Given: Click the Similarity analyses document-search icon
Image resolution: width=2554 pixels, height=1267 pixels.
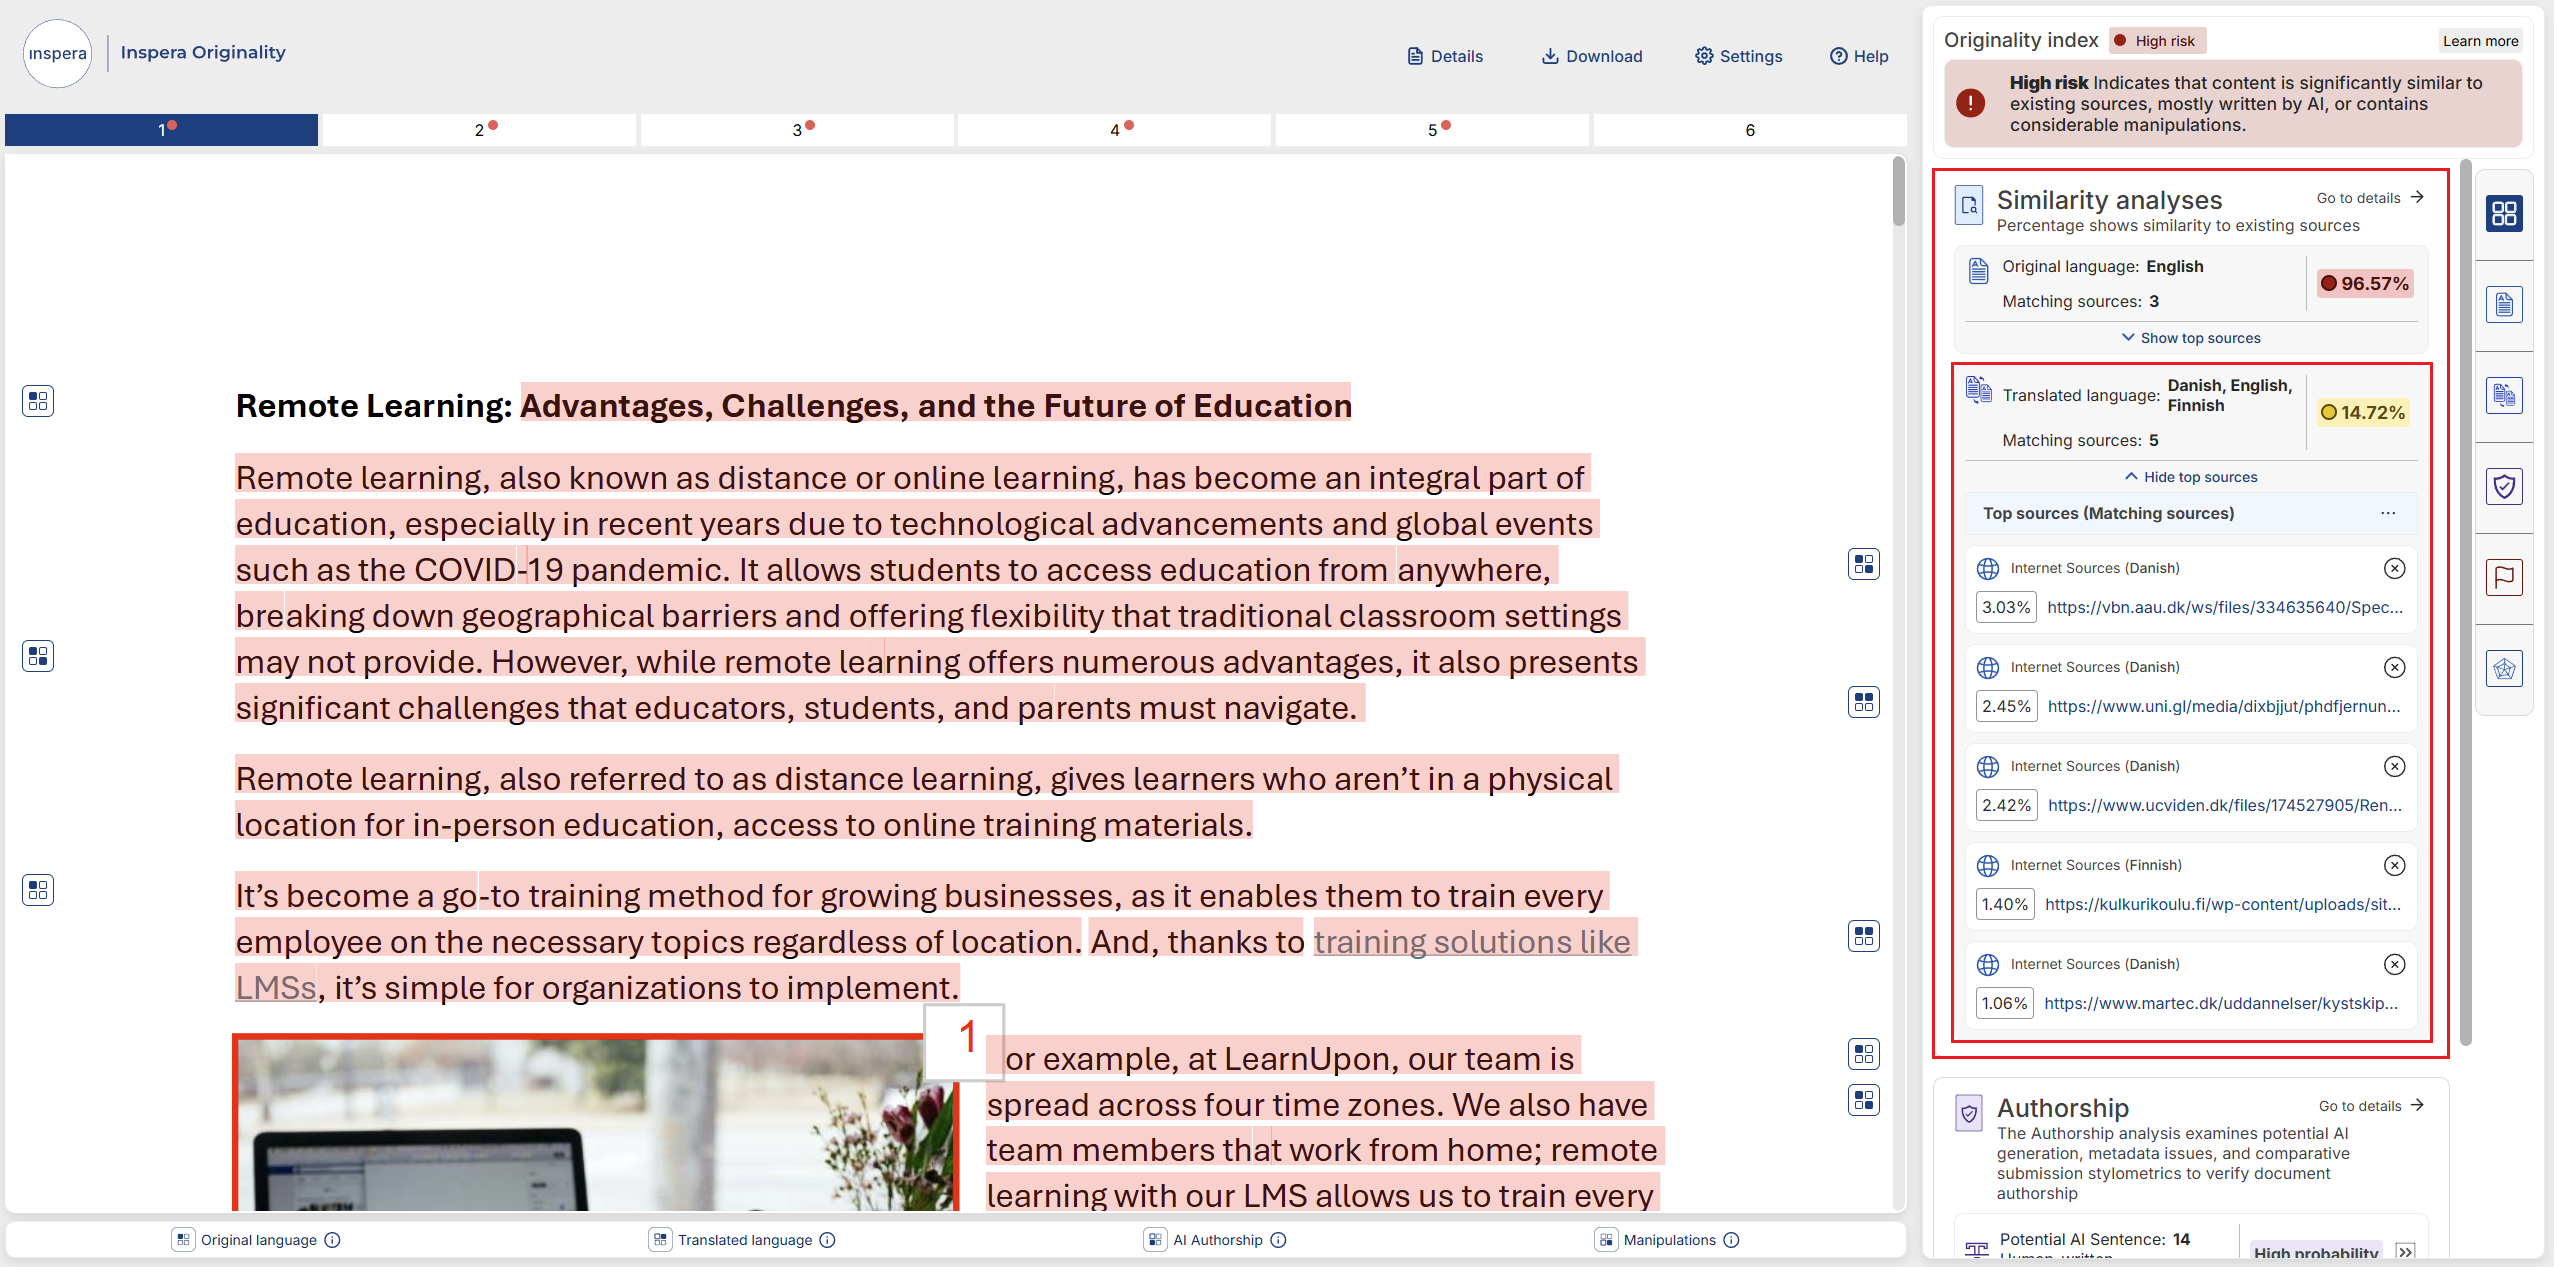Looking at the screenshot, I should point(1969,206).
